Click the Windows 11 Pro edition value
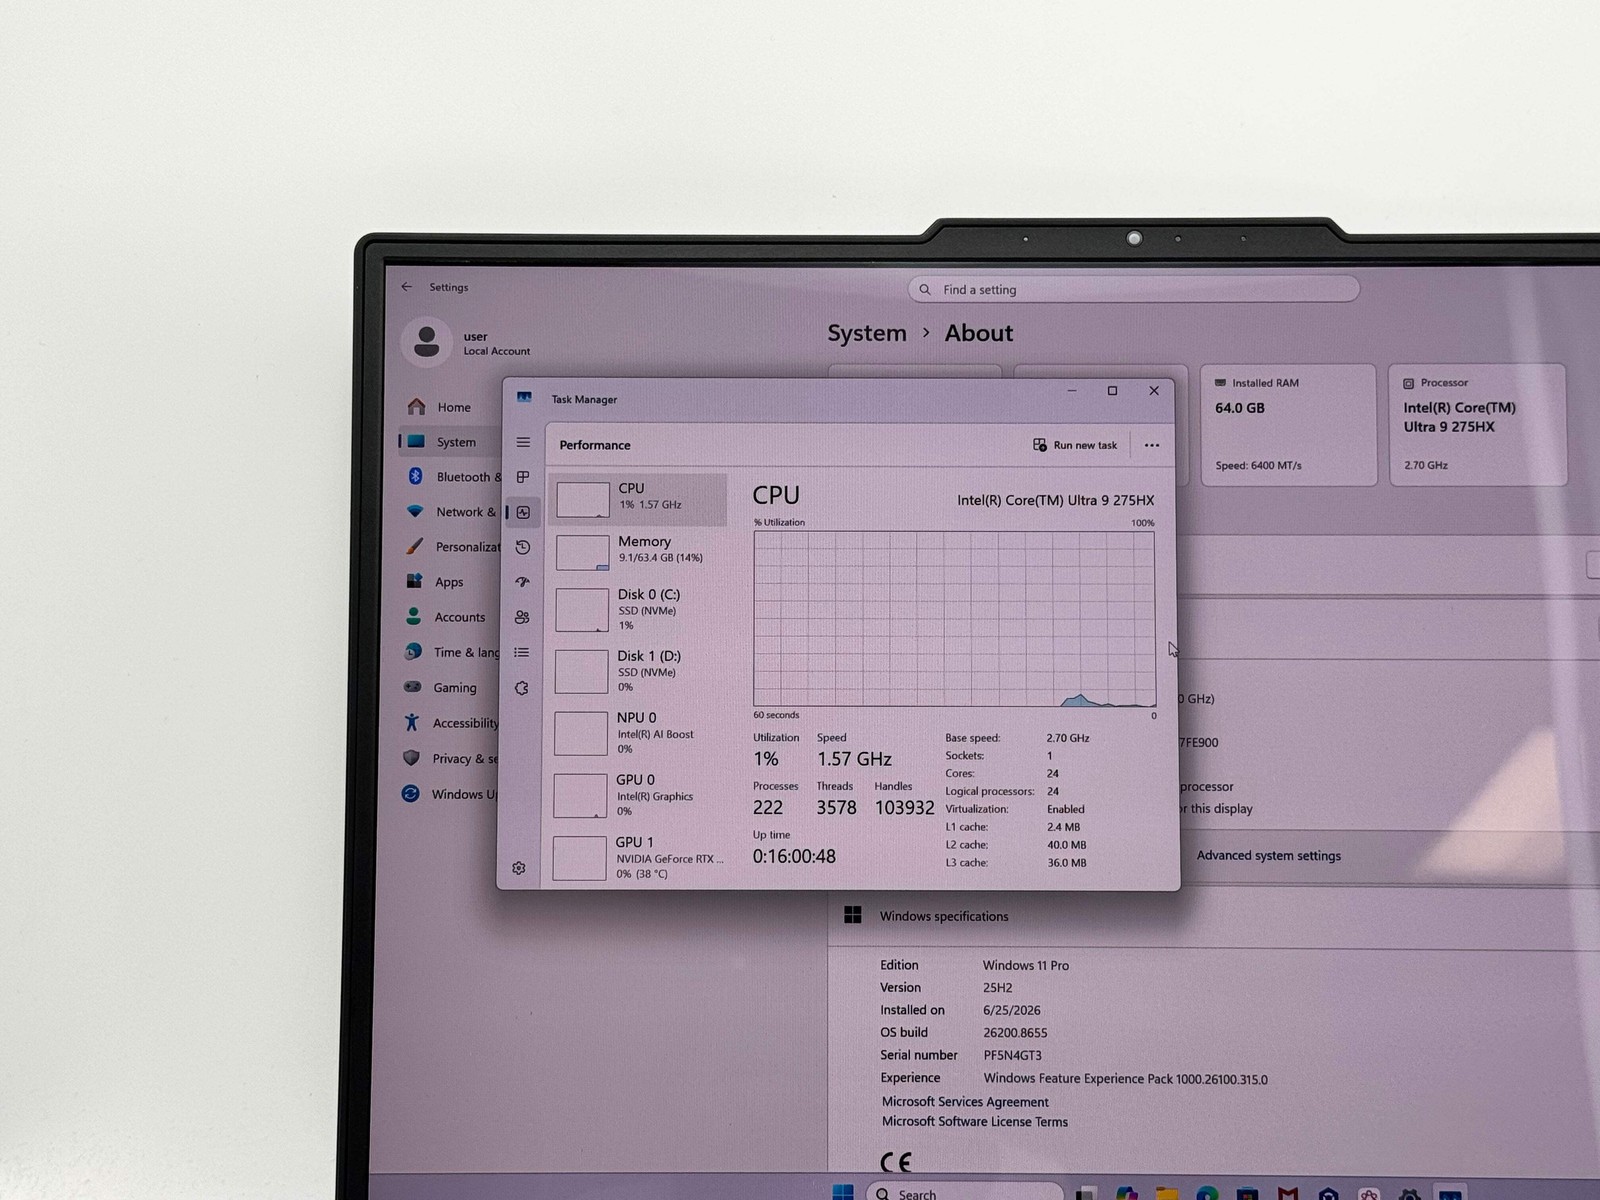 [x=1026, y=965]
